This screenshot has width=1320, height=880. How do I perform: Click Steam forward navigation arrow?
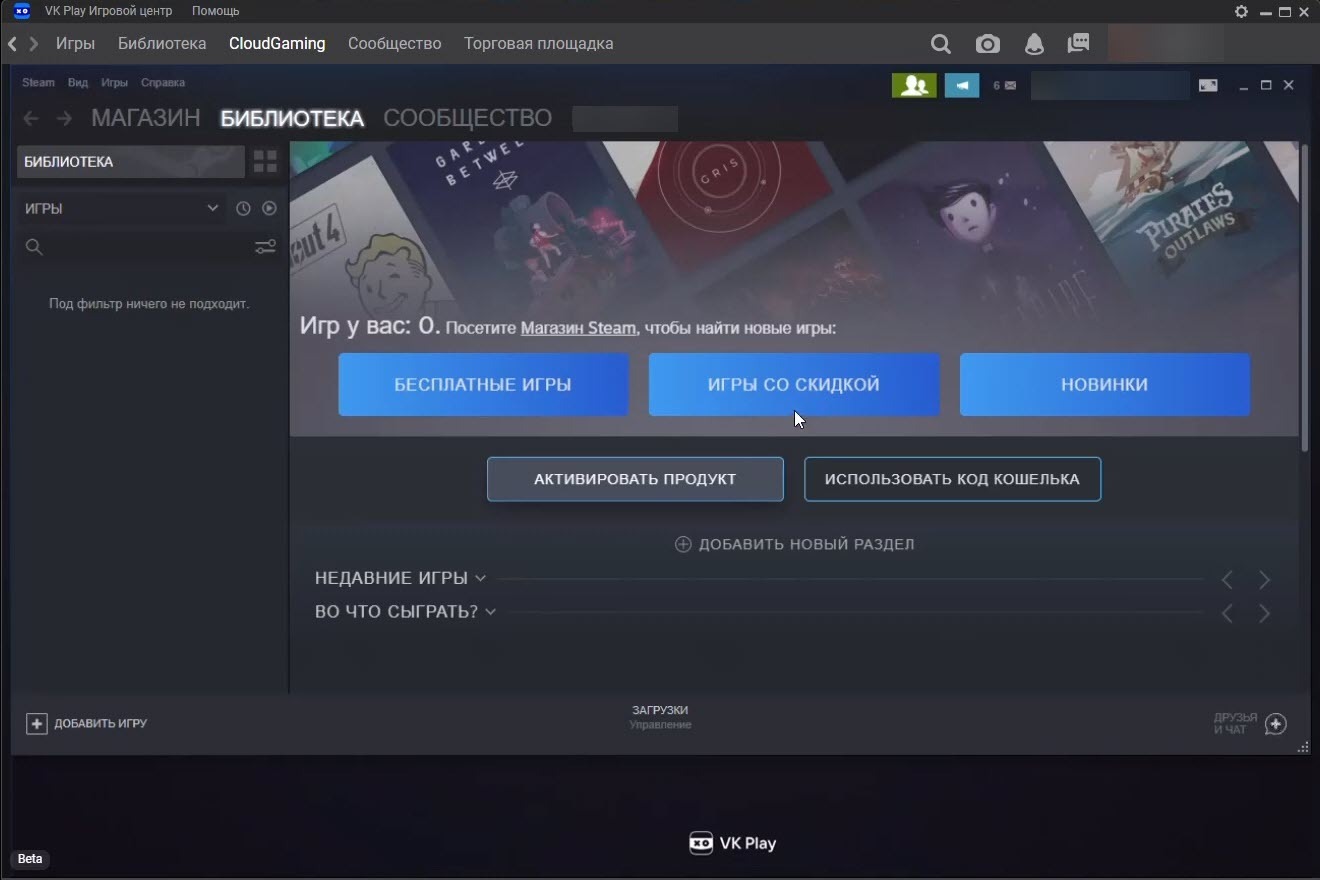pyautogui.click(x=64, y=118)
